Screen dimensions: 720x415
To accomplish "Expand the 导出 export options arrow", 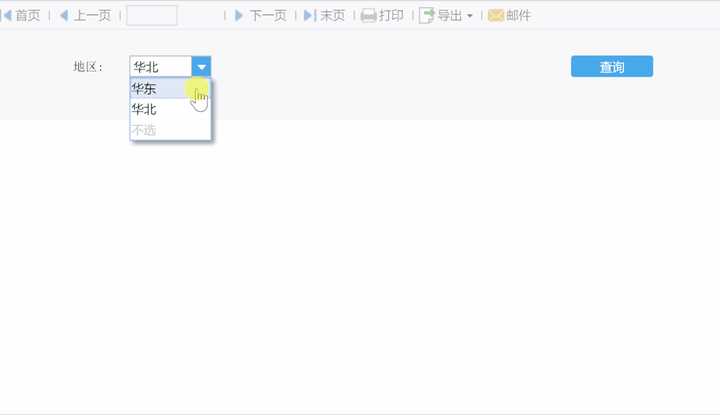I will pos(469,16).
